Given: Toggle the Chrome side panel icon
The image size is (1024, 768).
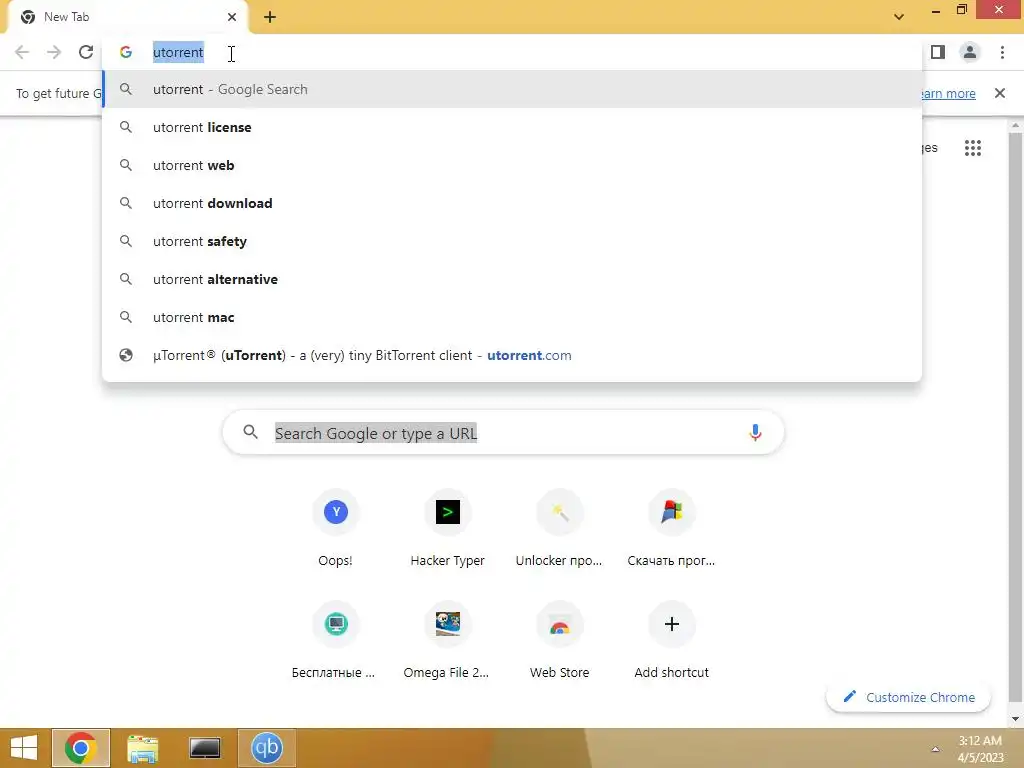Looking at the screenshot, I should (938, 52).
